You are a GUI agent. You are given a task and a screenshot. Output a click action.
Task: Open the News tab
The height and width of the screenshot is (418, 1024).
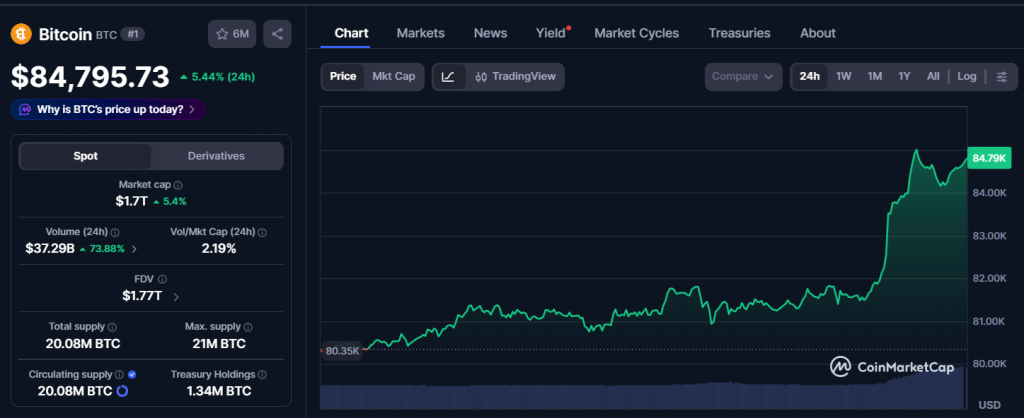(490, 33)
